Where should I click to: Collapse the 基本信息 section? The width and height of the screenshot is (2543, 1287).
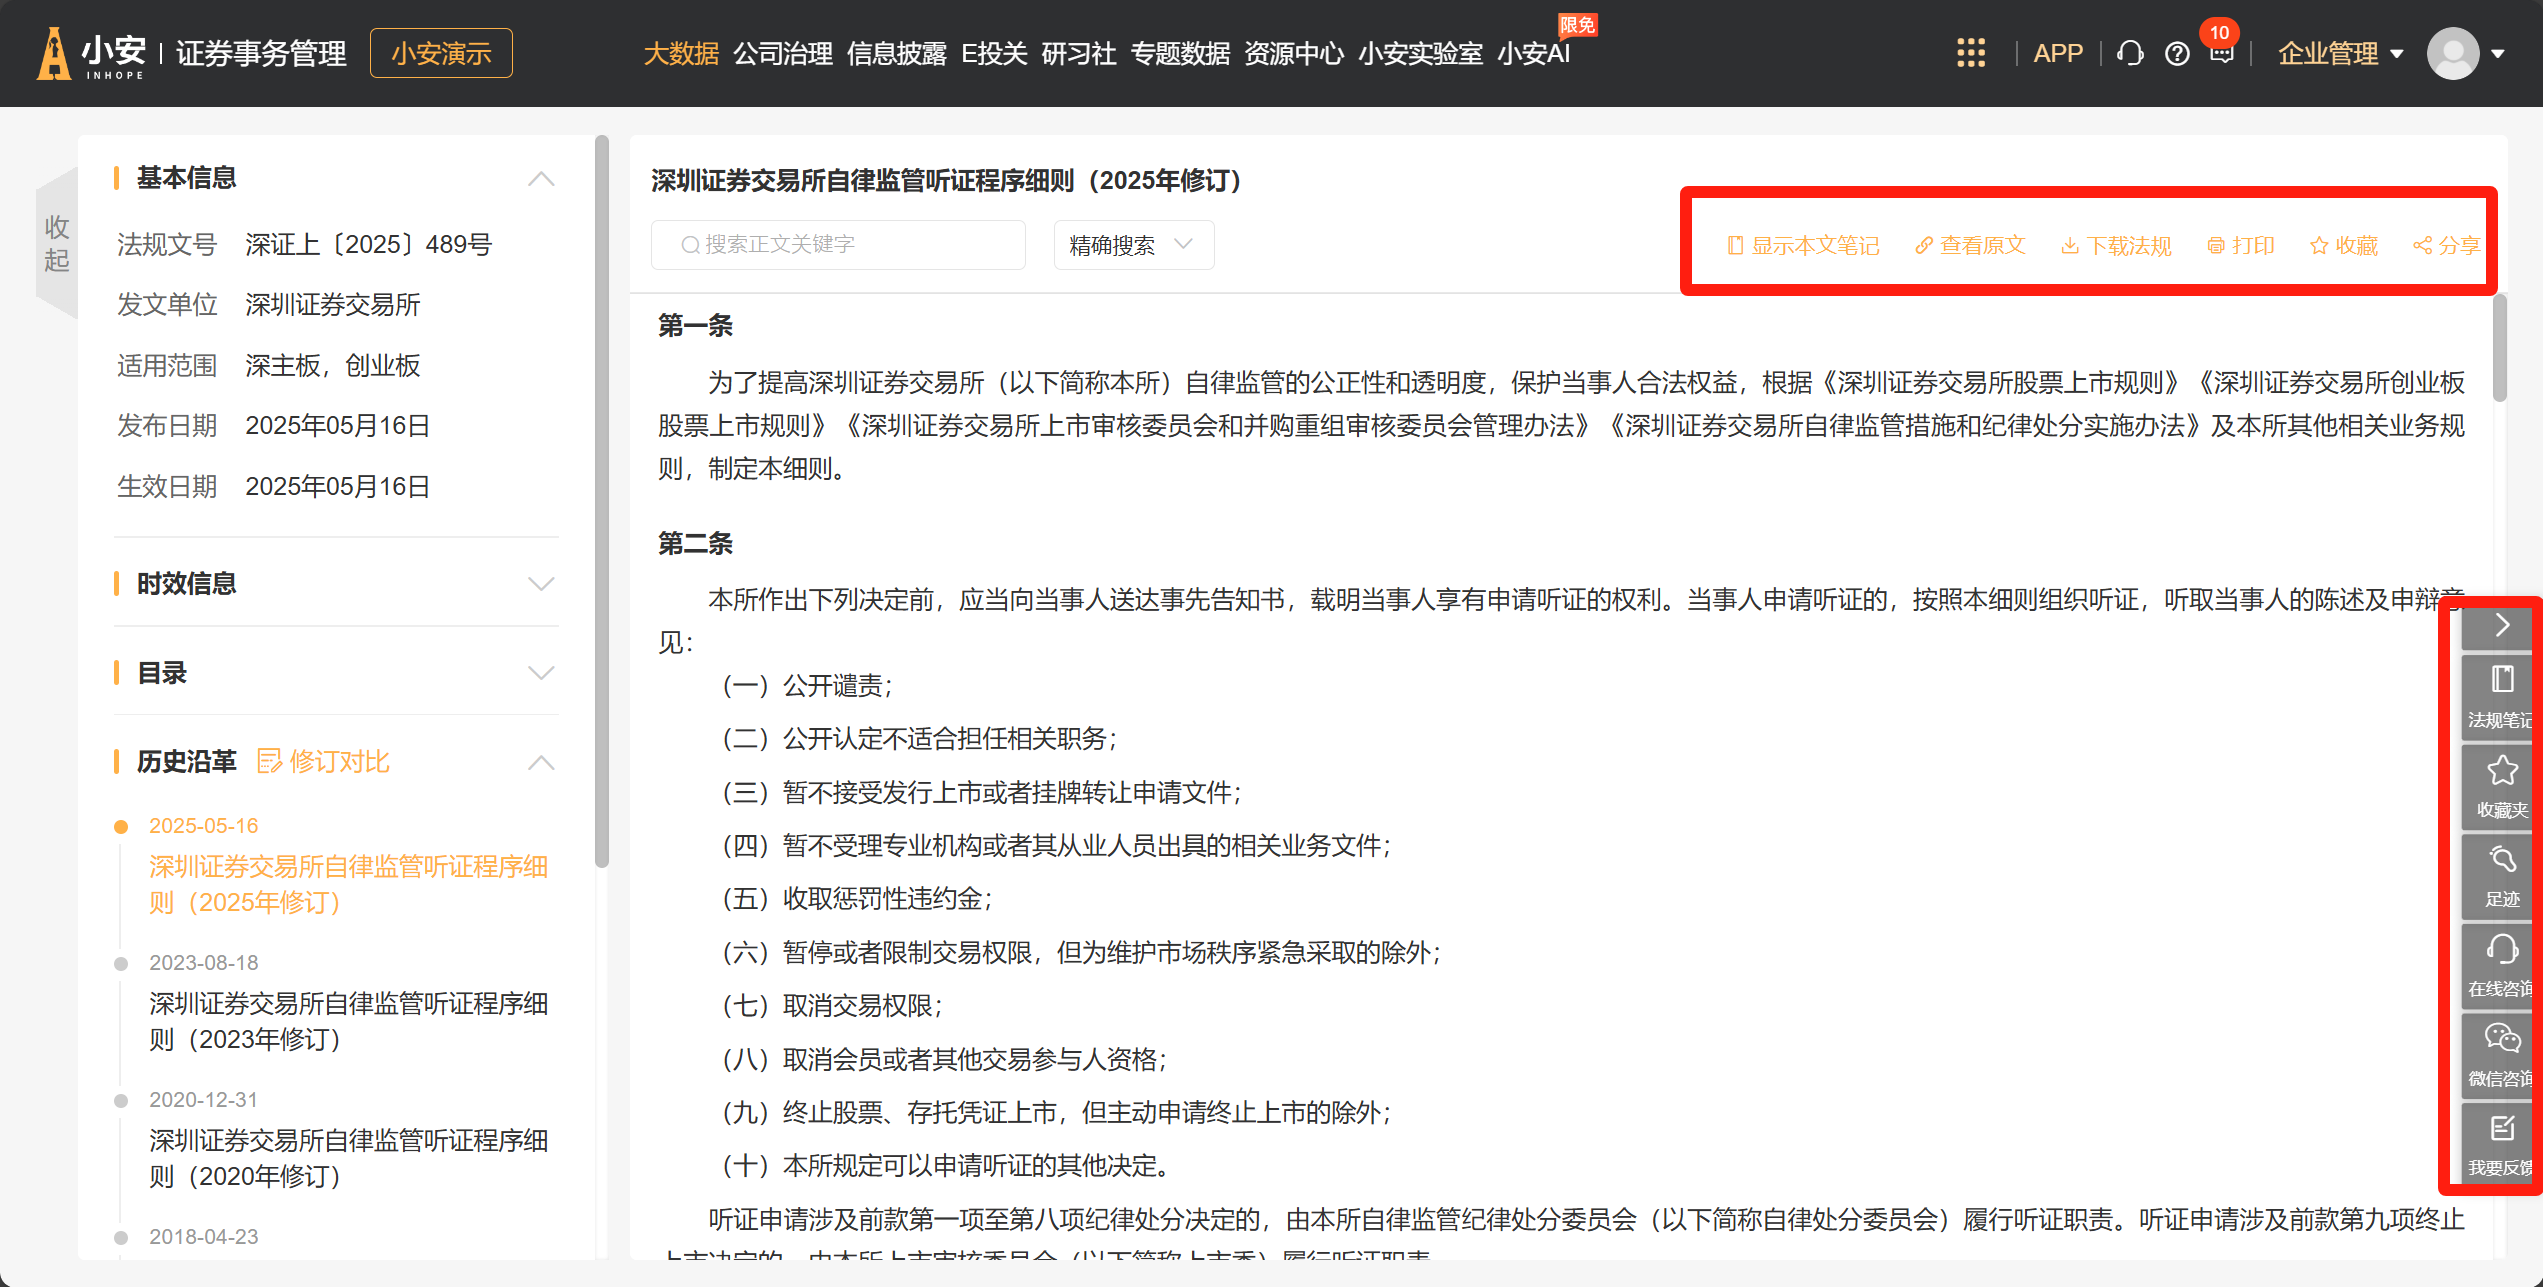pyautogui.click(x=541, y=179)
